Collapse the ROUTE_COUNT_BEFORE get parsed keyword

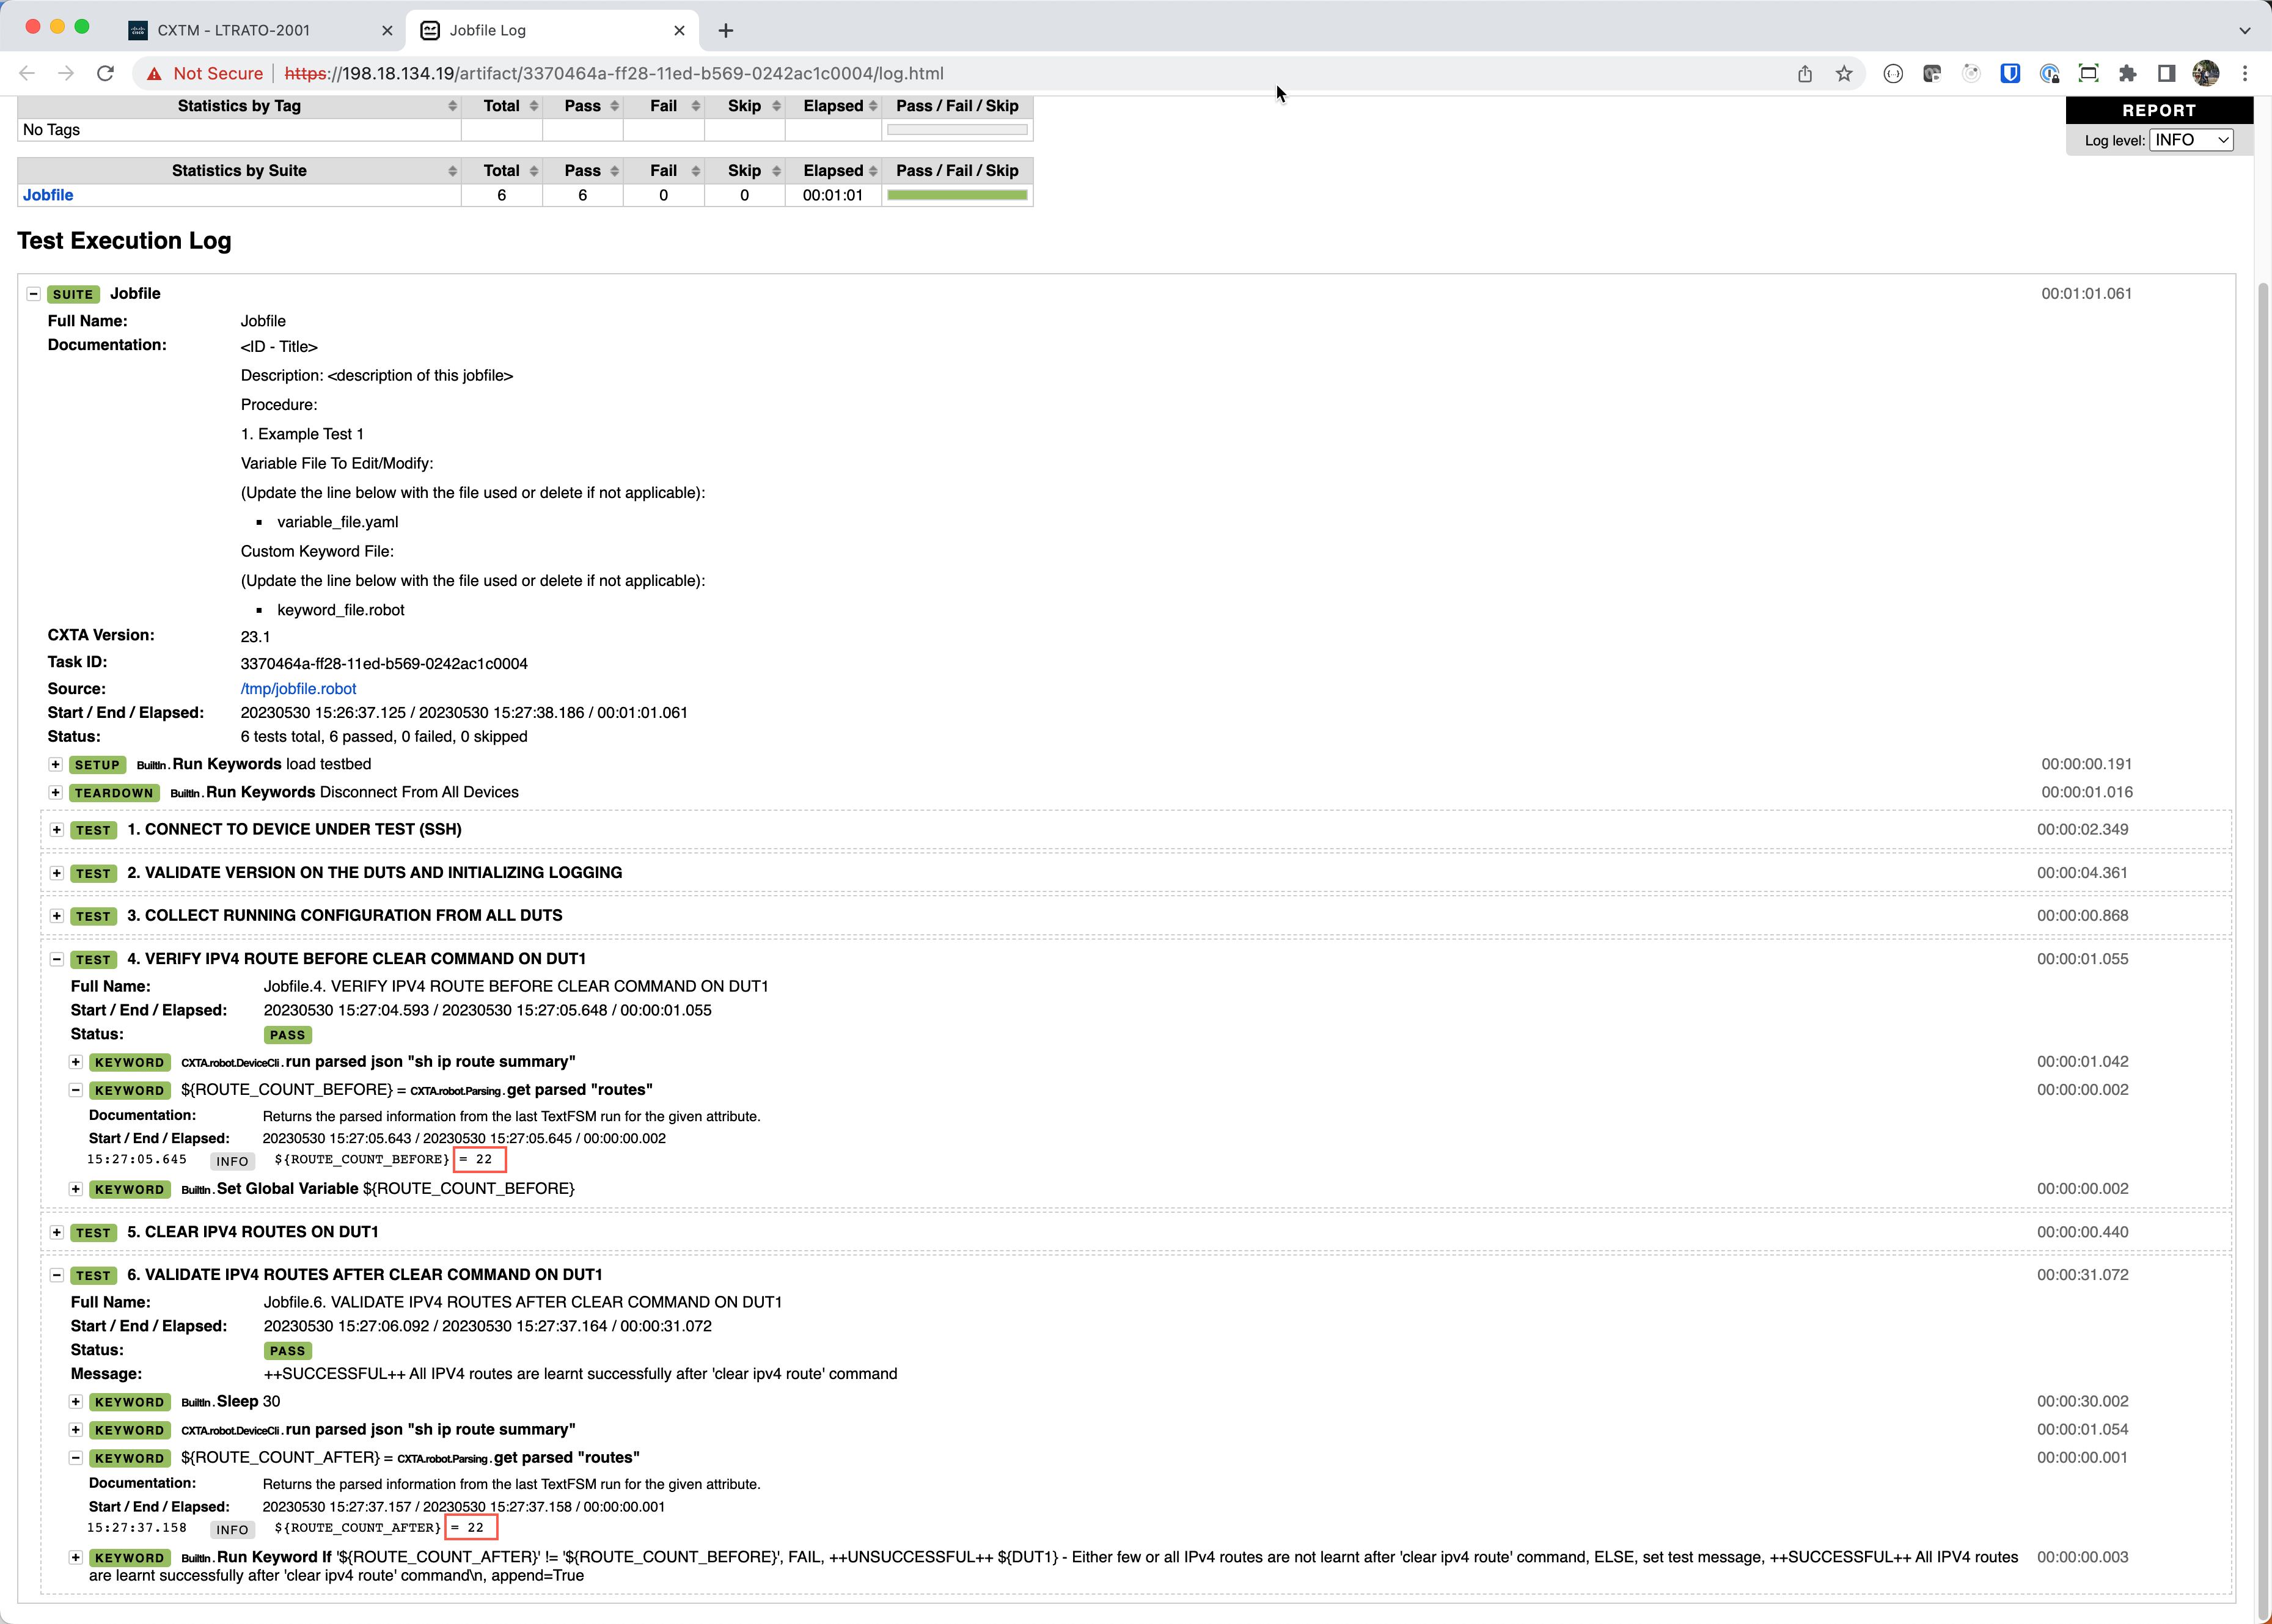(75, 1090)
